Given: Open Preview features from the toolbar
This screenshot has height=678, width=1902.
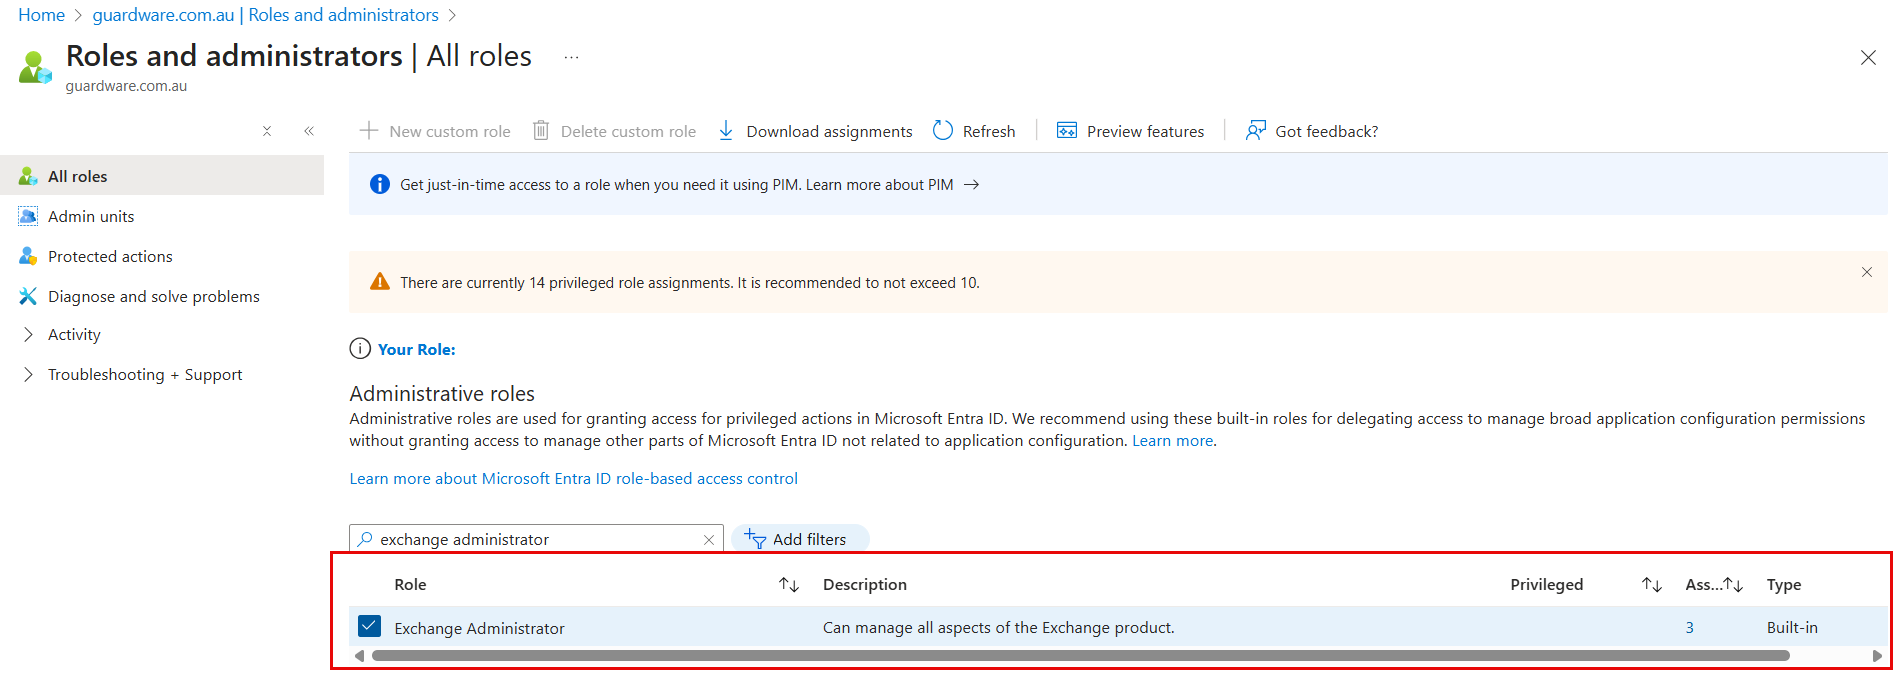Looking at the screenshot, I should [1131, 131].
